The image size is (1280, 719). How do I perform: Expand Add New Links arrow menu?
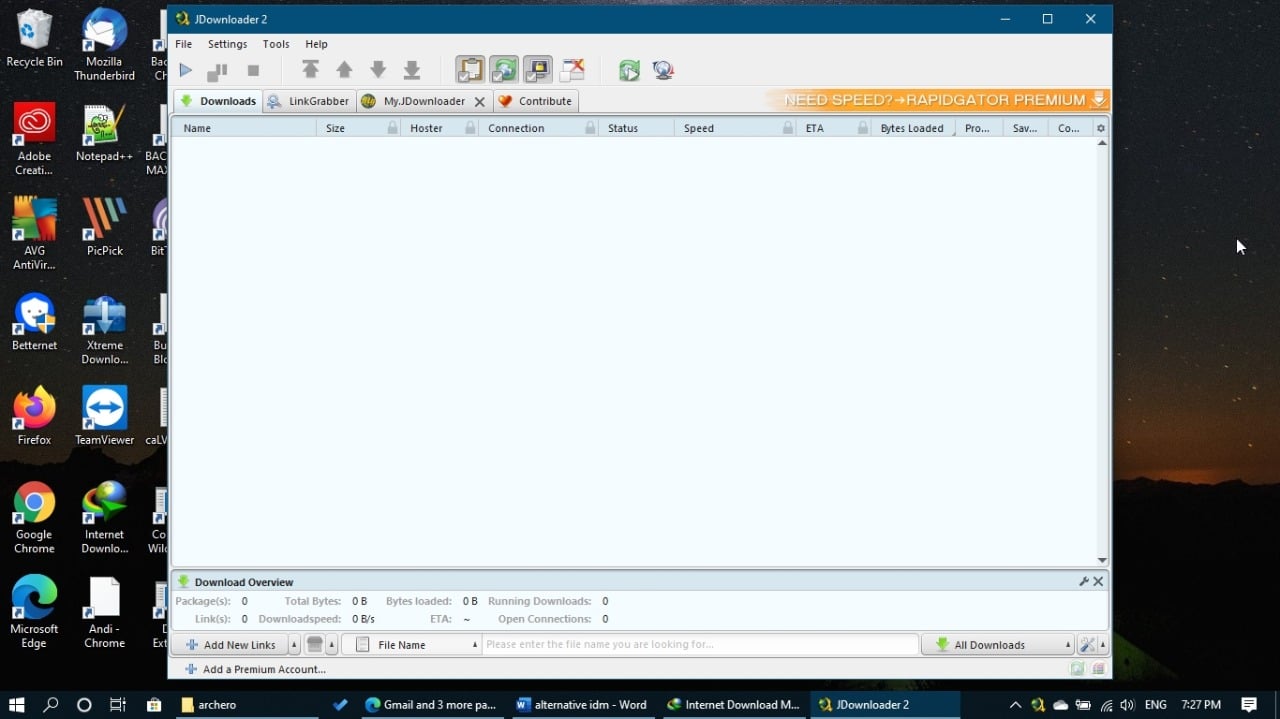[x=294, y=645]
